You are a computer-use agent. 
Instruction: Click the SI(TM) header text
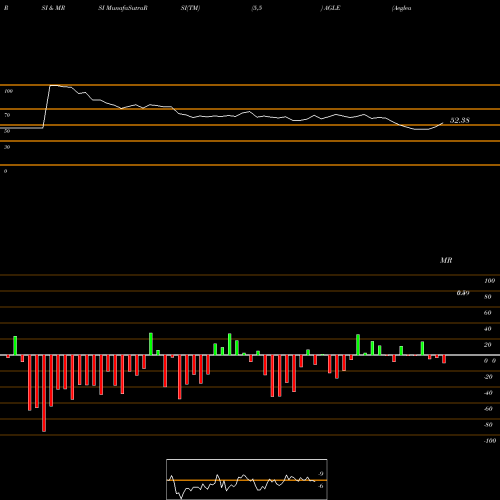pyautogui.click(x=190, y=8)
